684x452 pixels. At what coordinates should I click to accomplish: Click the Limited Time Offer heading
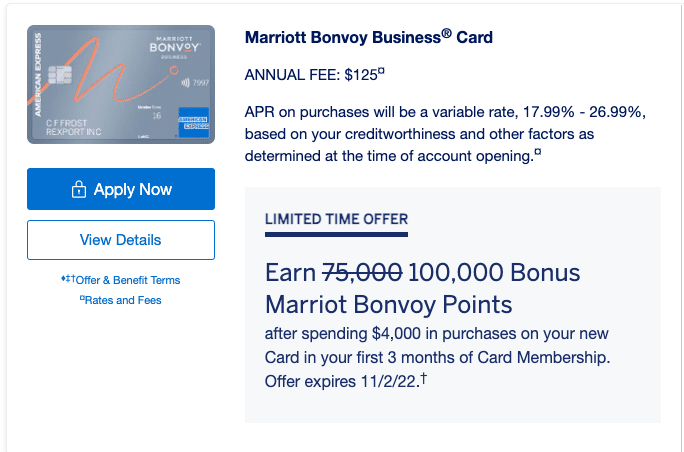(x=336, y=219)
